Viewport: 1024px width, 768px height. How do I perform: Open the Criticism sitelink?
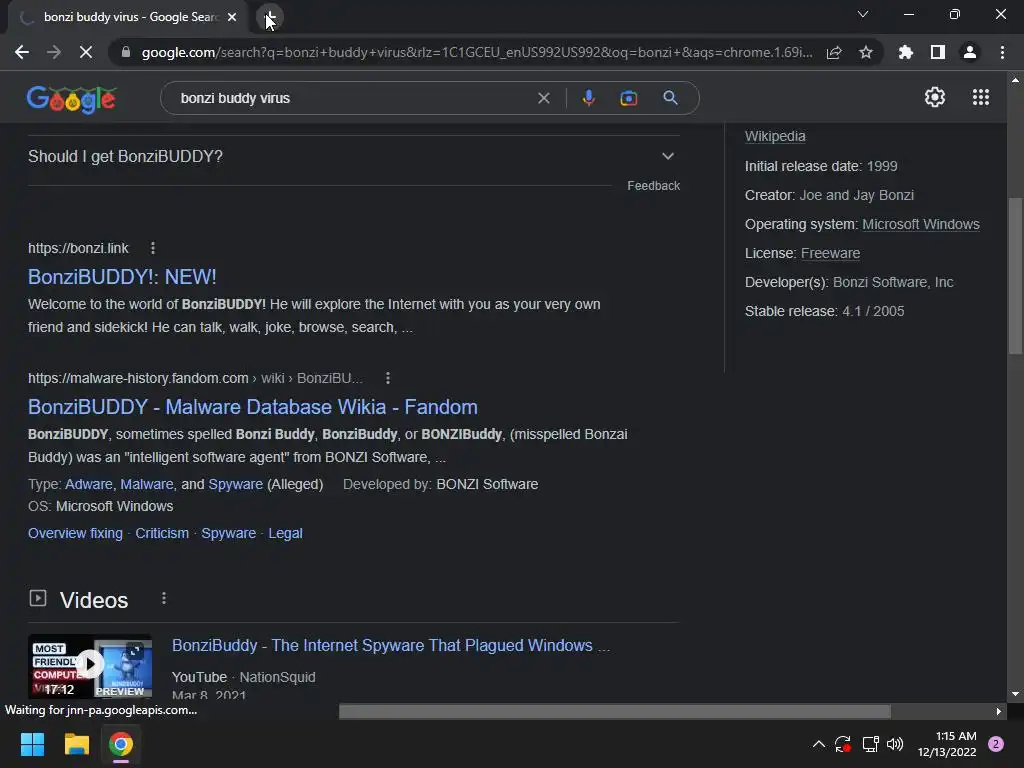tap(162, 533)
